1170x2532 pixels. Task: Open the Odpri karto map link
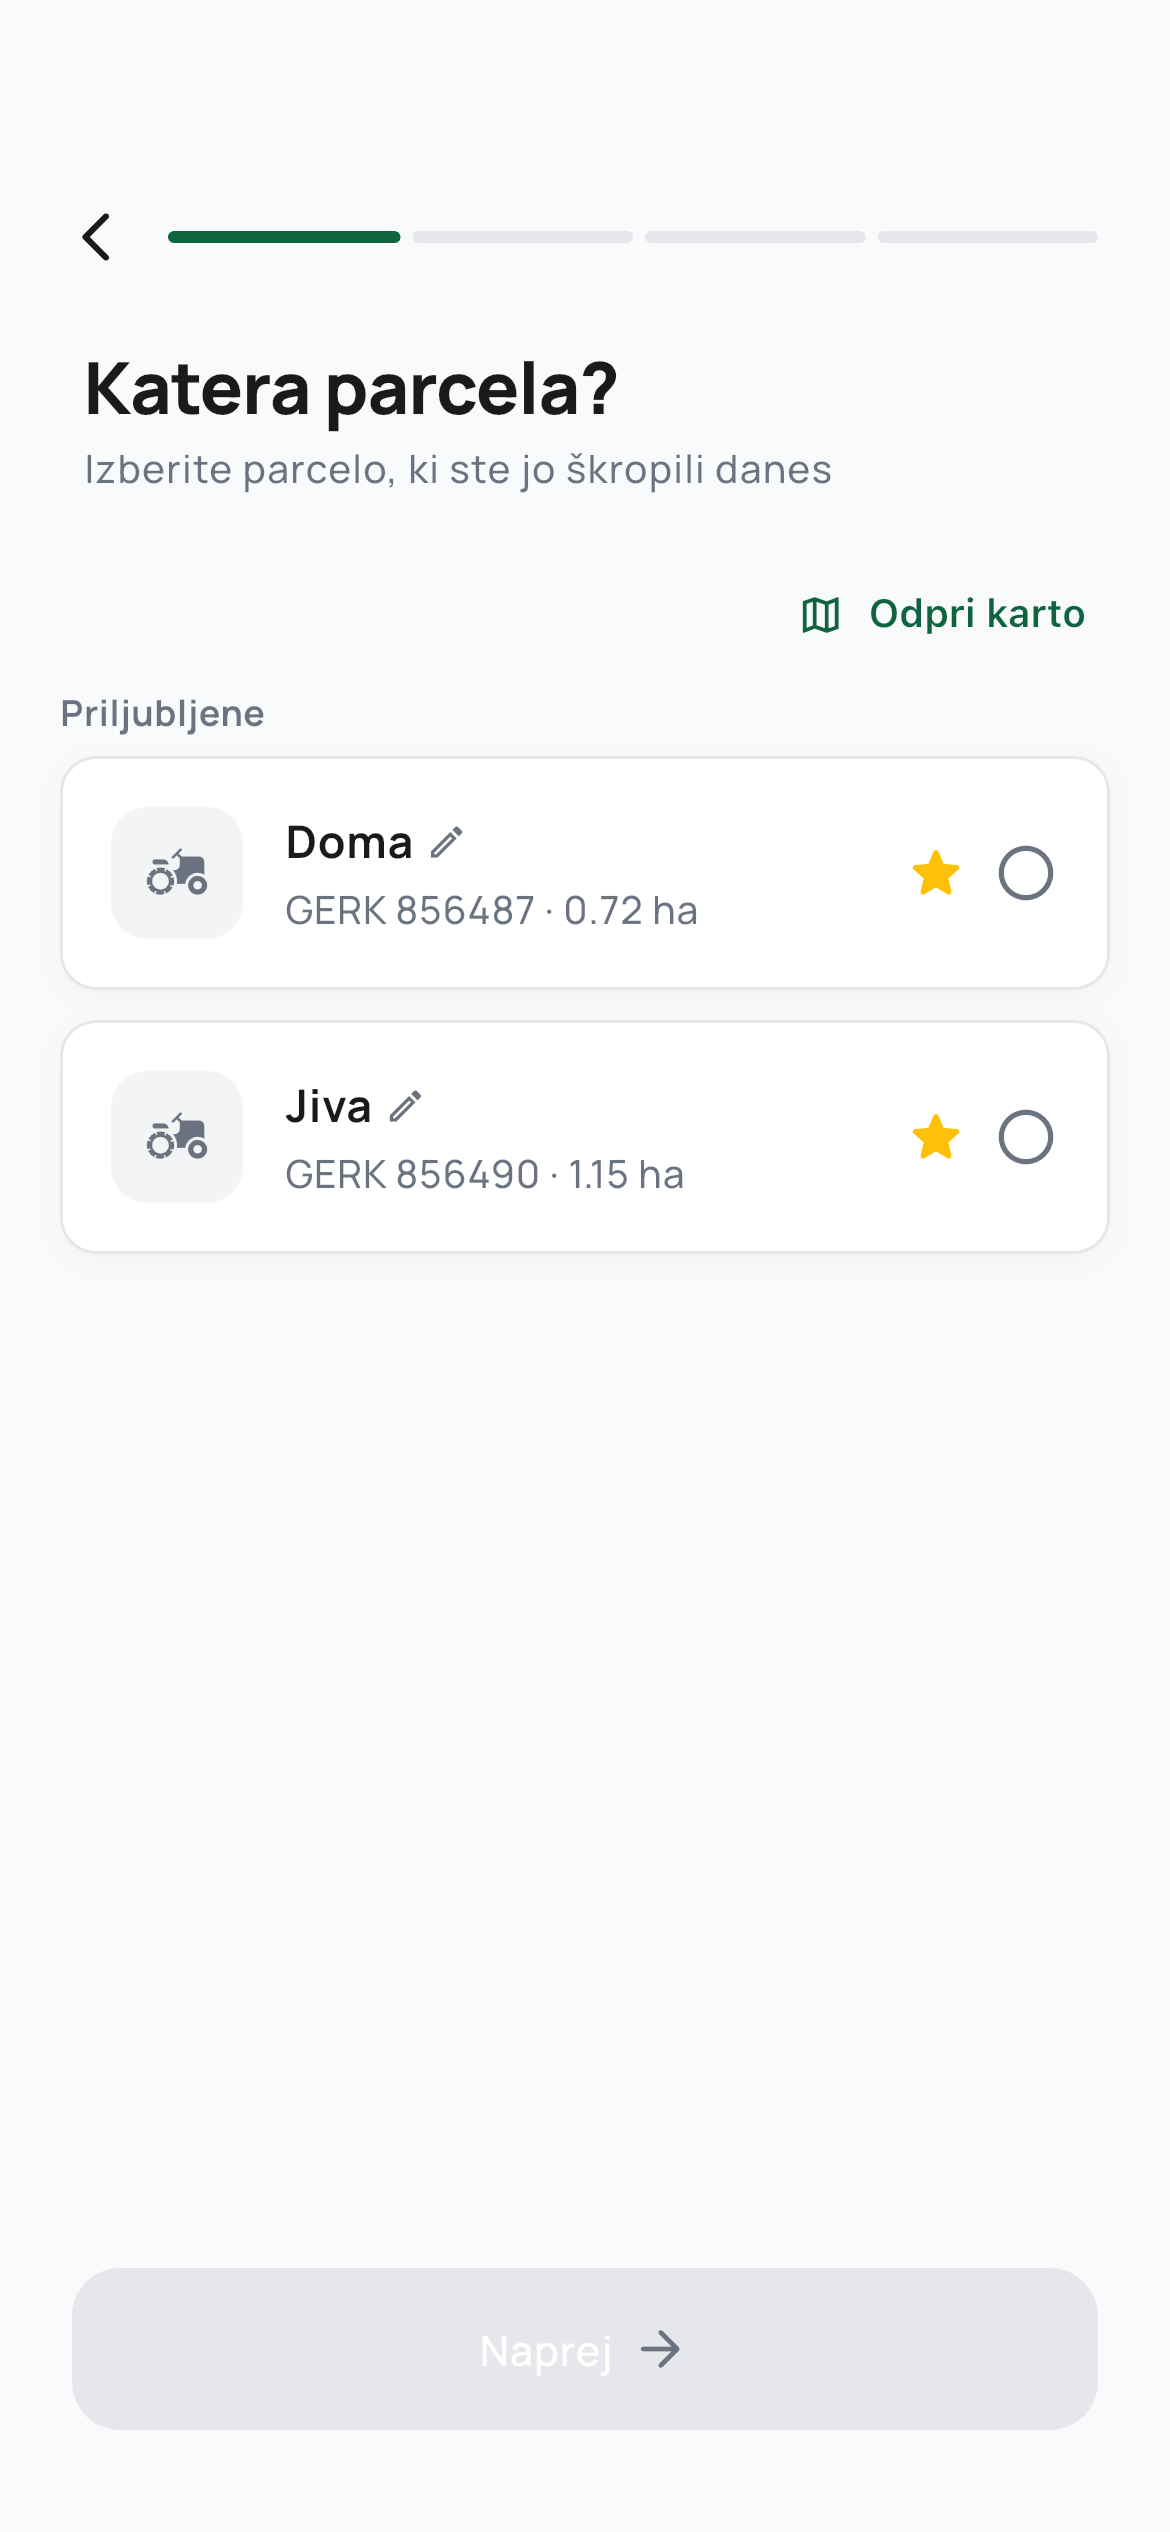pyautogui.click(x=976, y=614)
